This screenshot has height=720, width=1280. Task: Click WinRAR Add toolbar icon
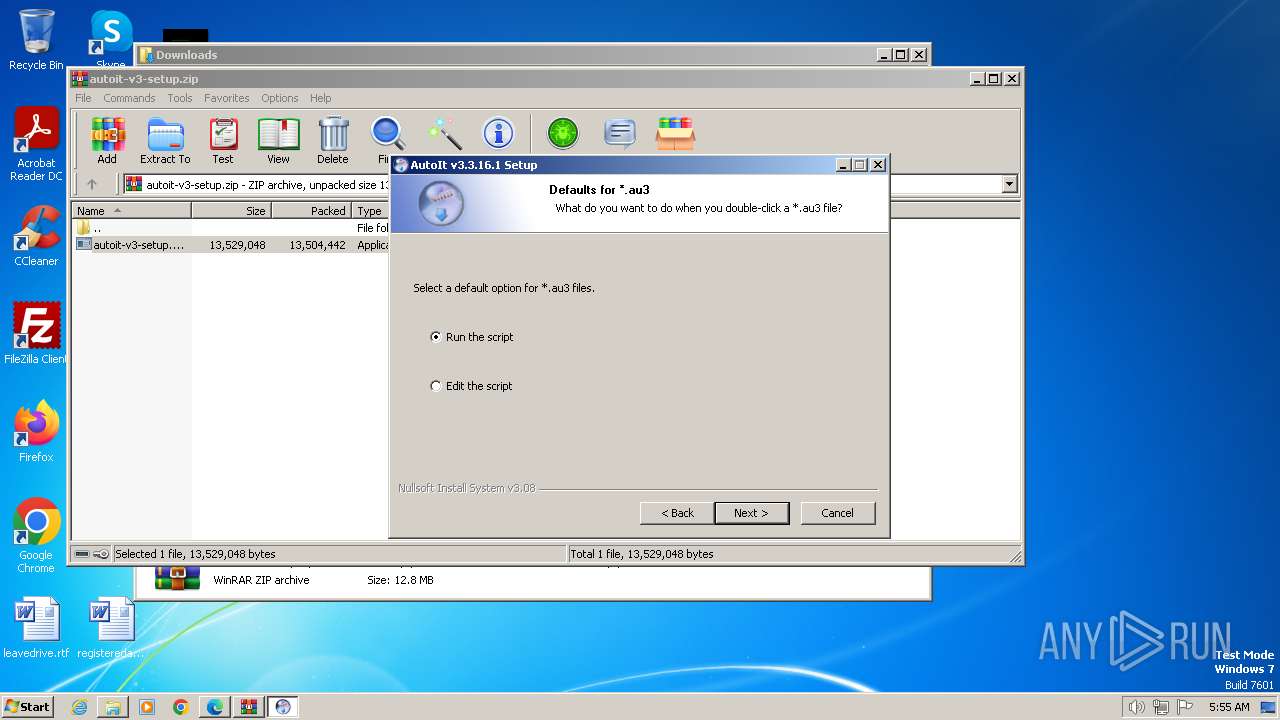[x=107, y=140]
